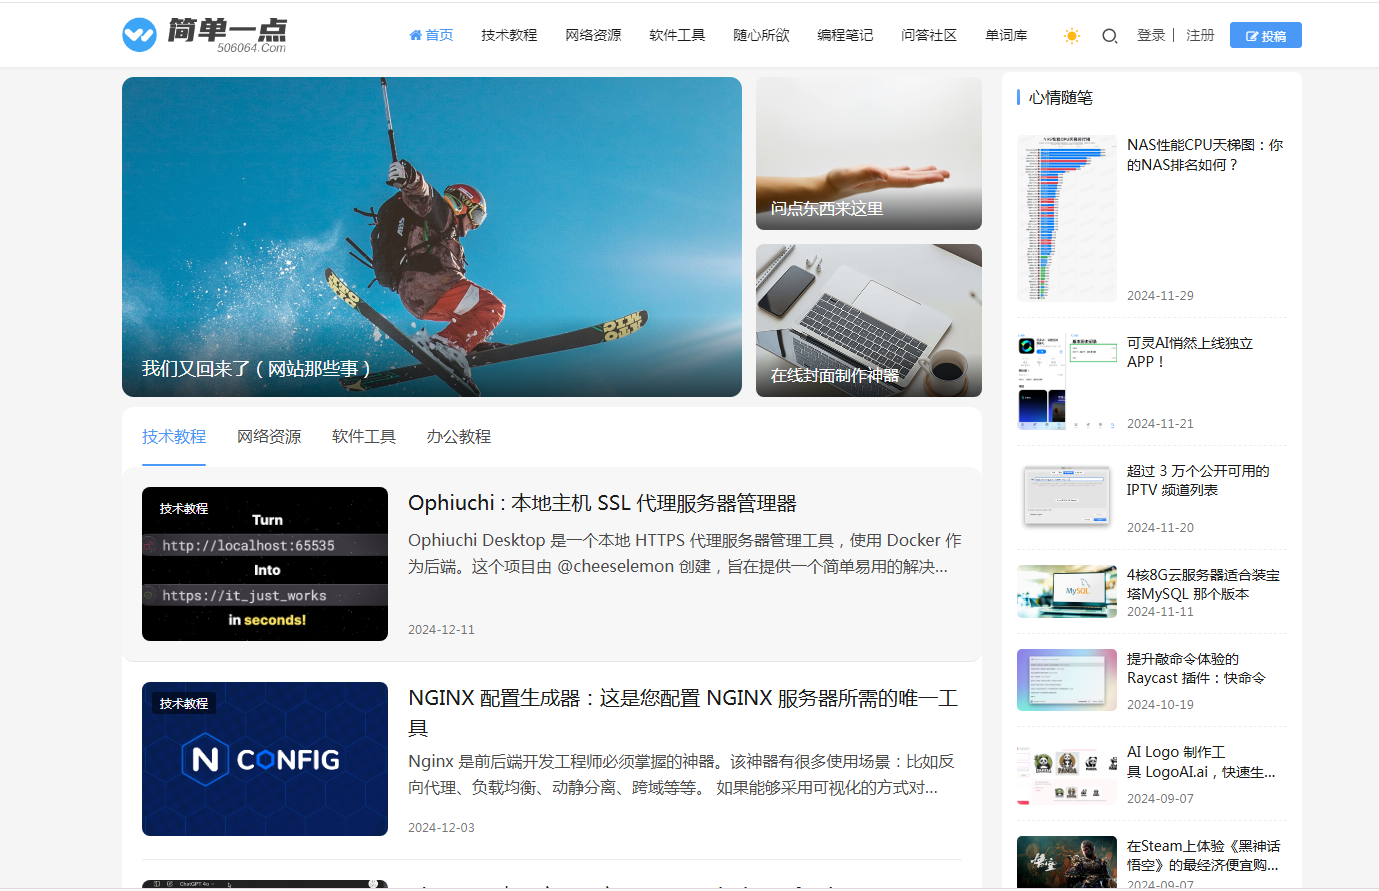
Task: Click the date 2024-12-03 under NGINX article
Action: point(441,827)
